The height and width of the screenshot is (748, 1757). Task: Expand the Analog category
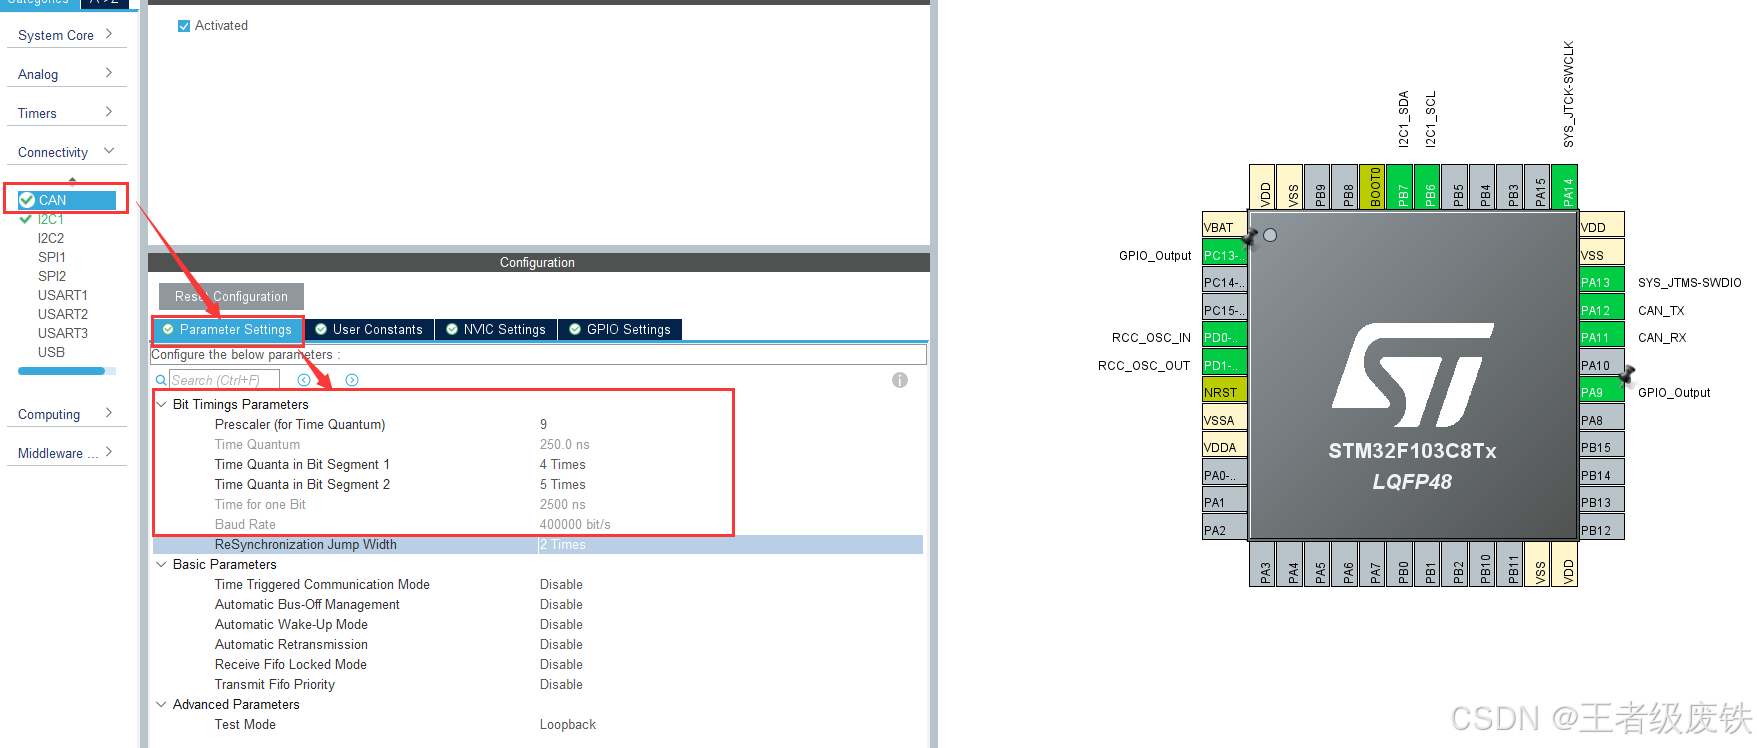[x=66, y=74]
